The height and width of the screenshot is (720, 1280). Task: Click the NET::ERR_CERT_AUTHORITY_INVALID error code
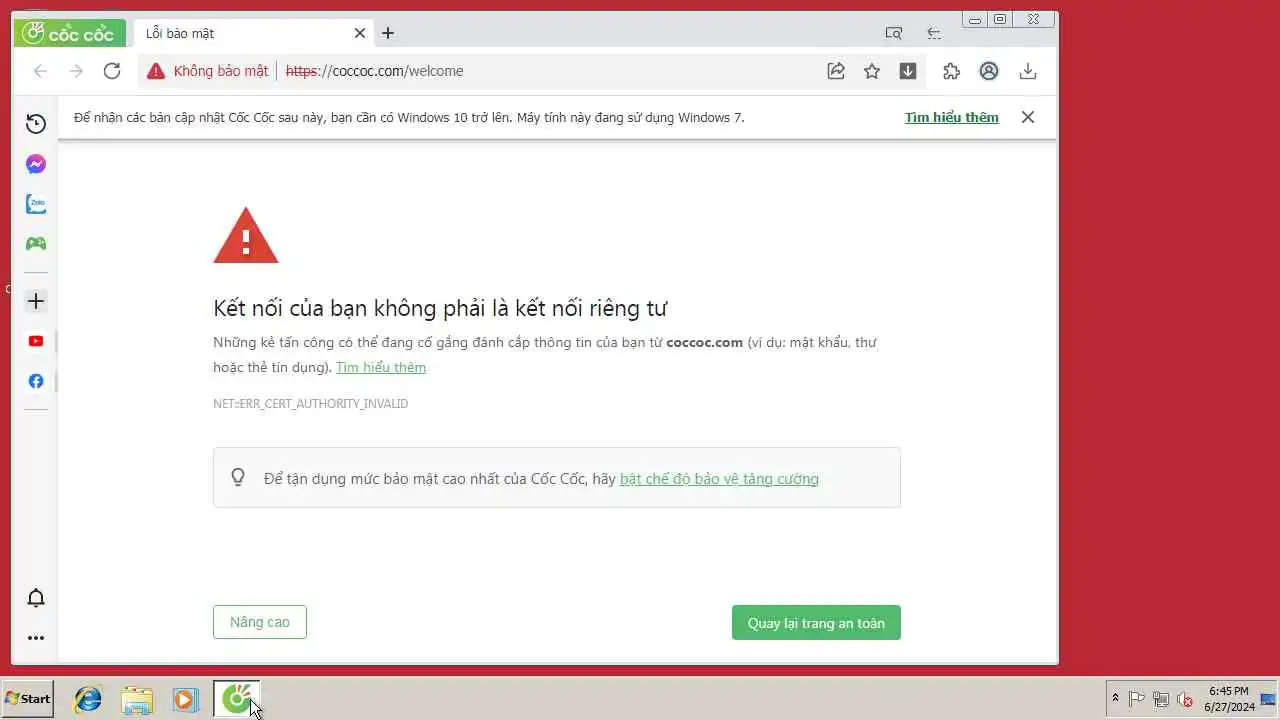click(x=311, y=404)
